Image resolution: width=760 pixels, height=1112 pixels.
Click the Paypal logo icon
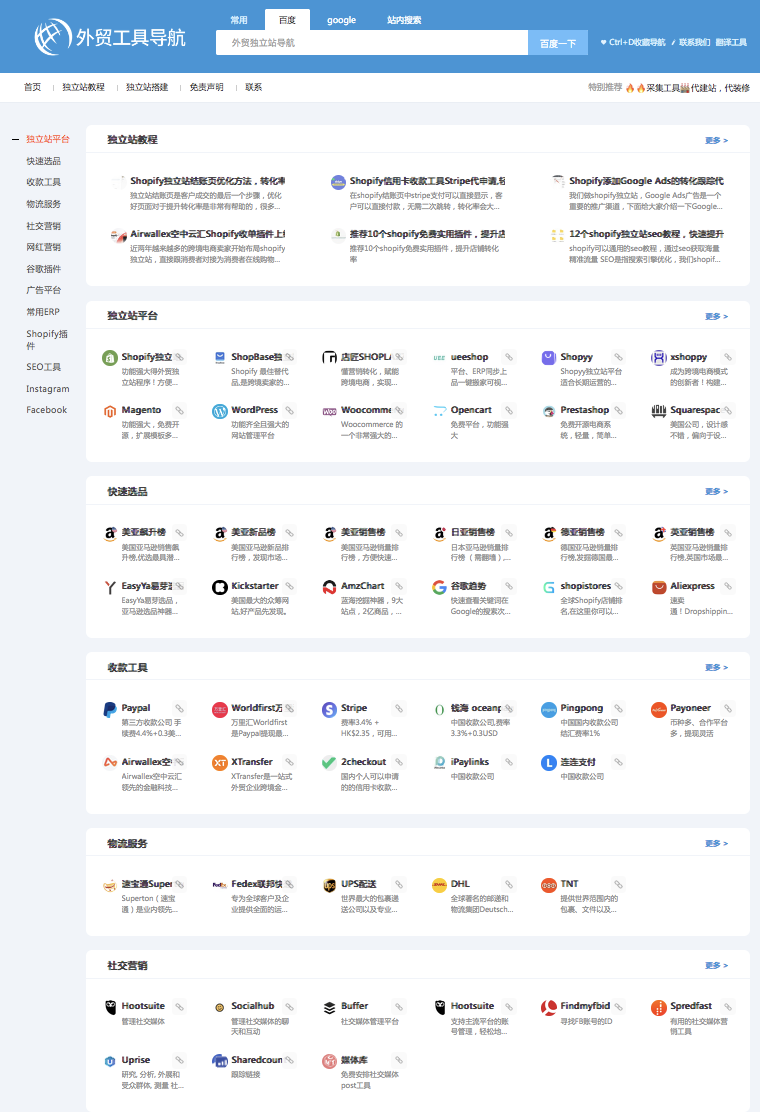109,709
